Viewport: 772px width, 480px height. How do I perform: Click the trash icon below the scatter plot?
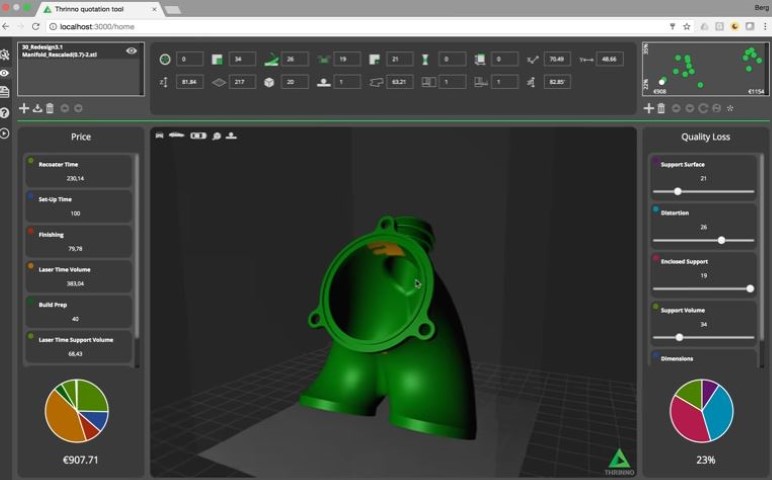tap(662, 108)
